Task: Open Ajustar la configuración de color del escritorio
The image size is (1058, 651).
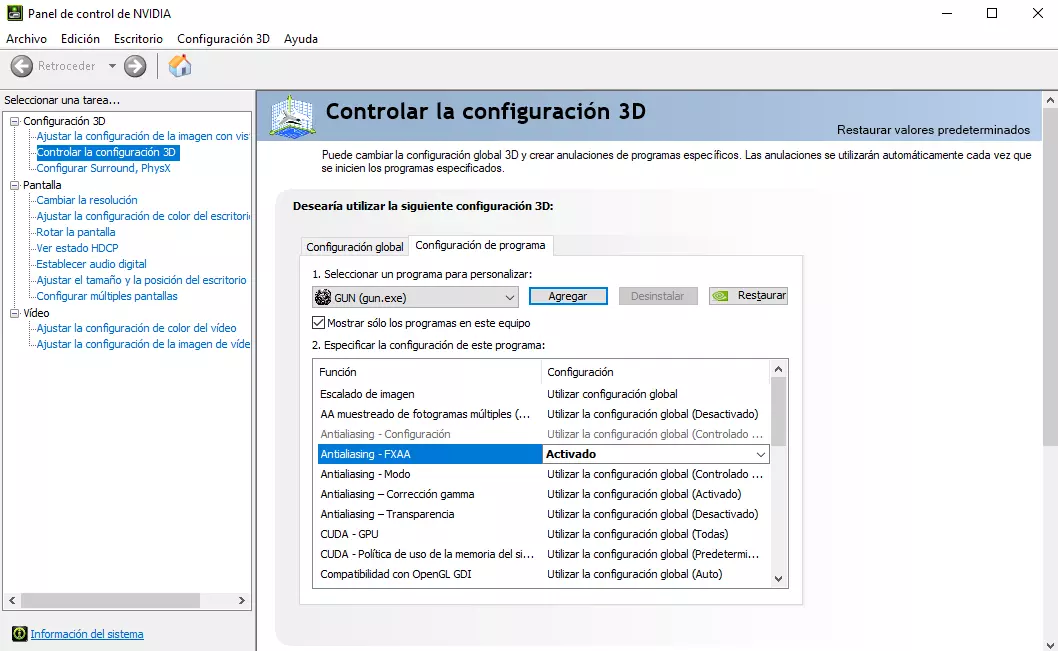Action: pos(142,216)
